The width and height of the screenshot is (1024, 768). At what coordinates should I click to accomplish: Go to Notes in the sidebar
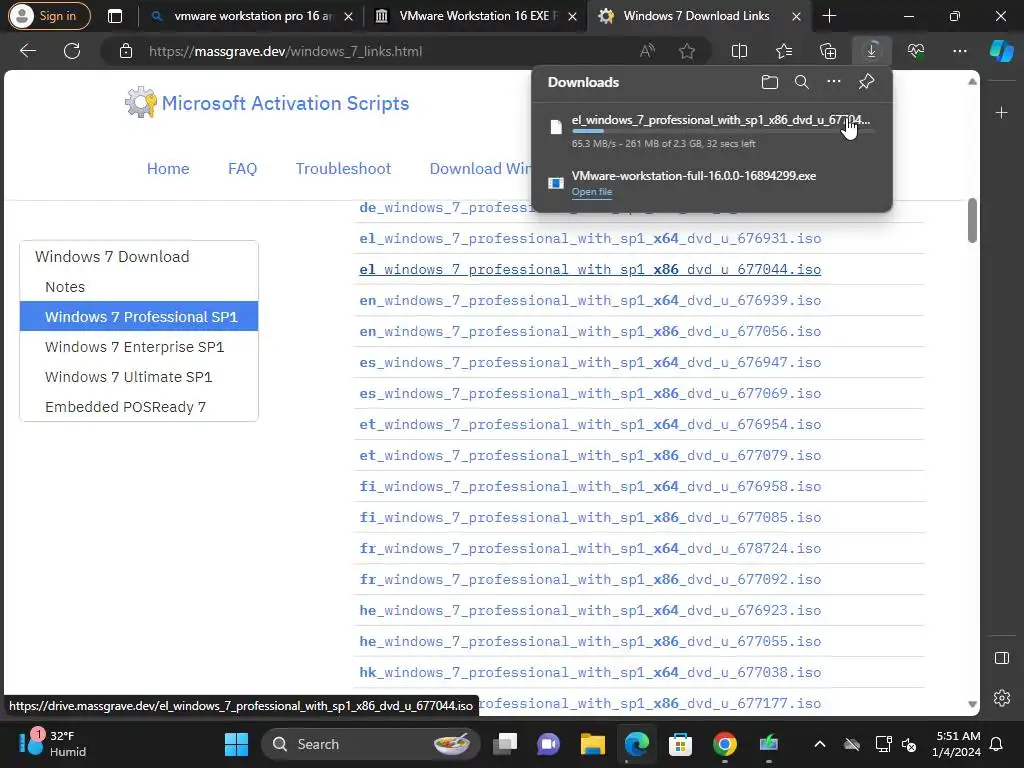click(x=65, y=287)
